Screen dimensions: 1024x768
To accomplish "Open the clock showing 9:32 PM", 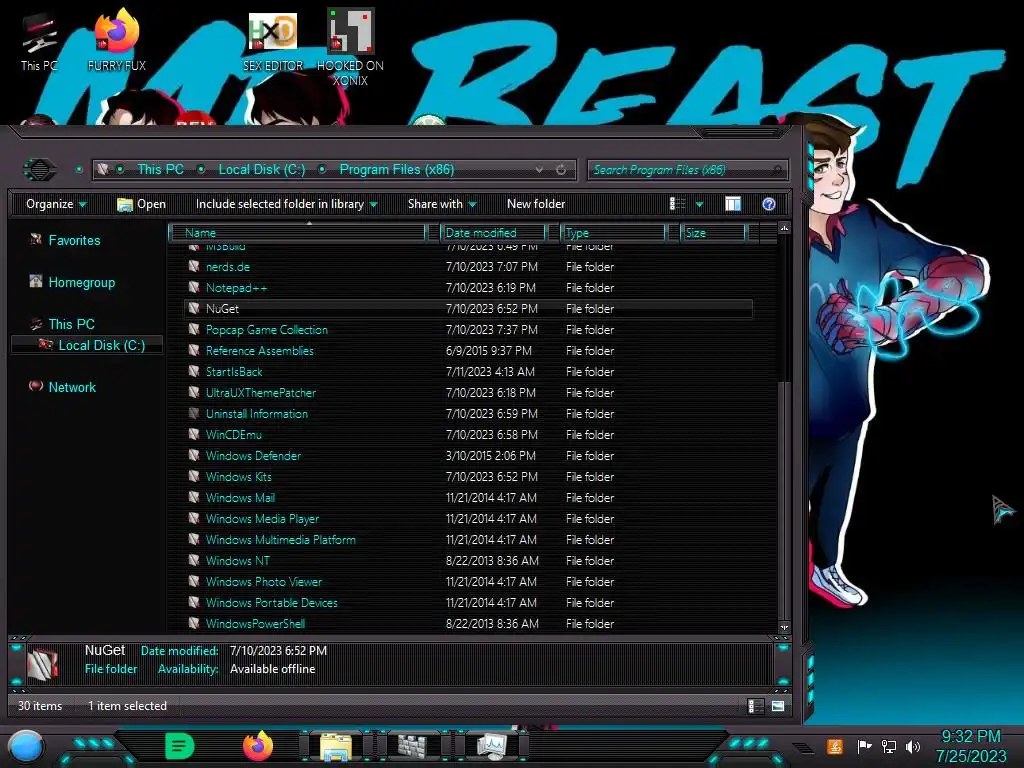I will (970, 746).
